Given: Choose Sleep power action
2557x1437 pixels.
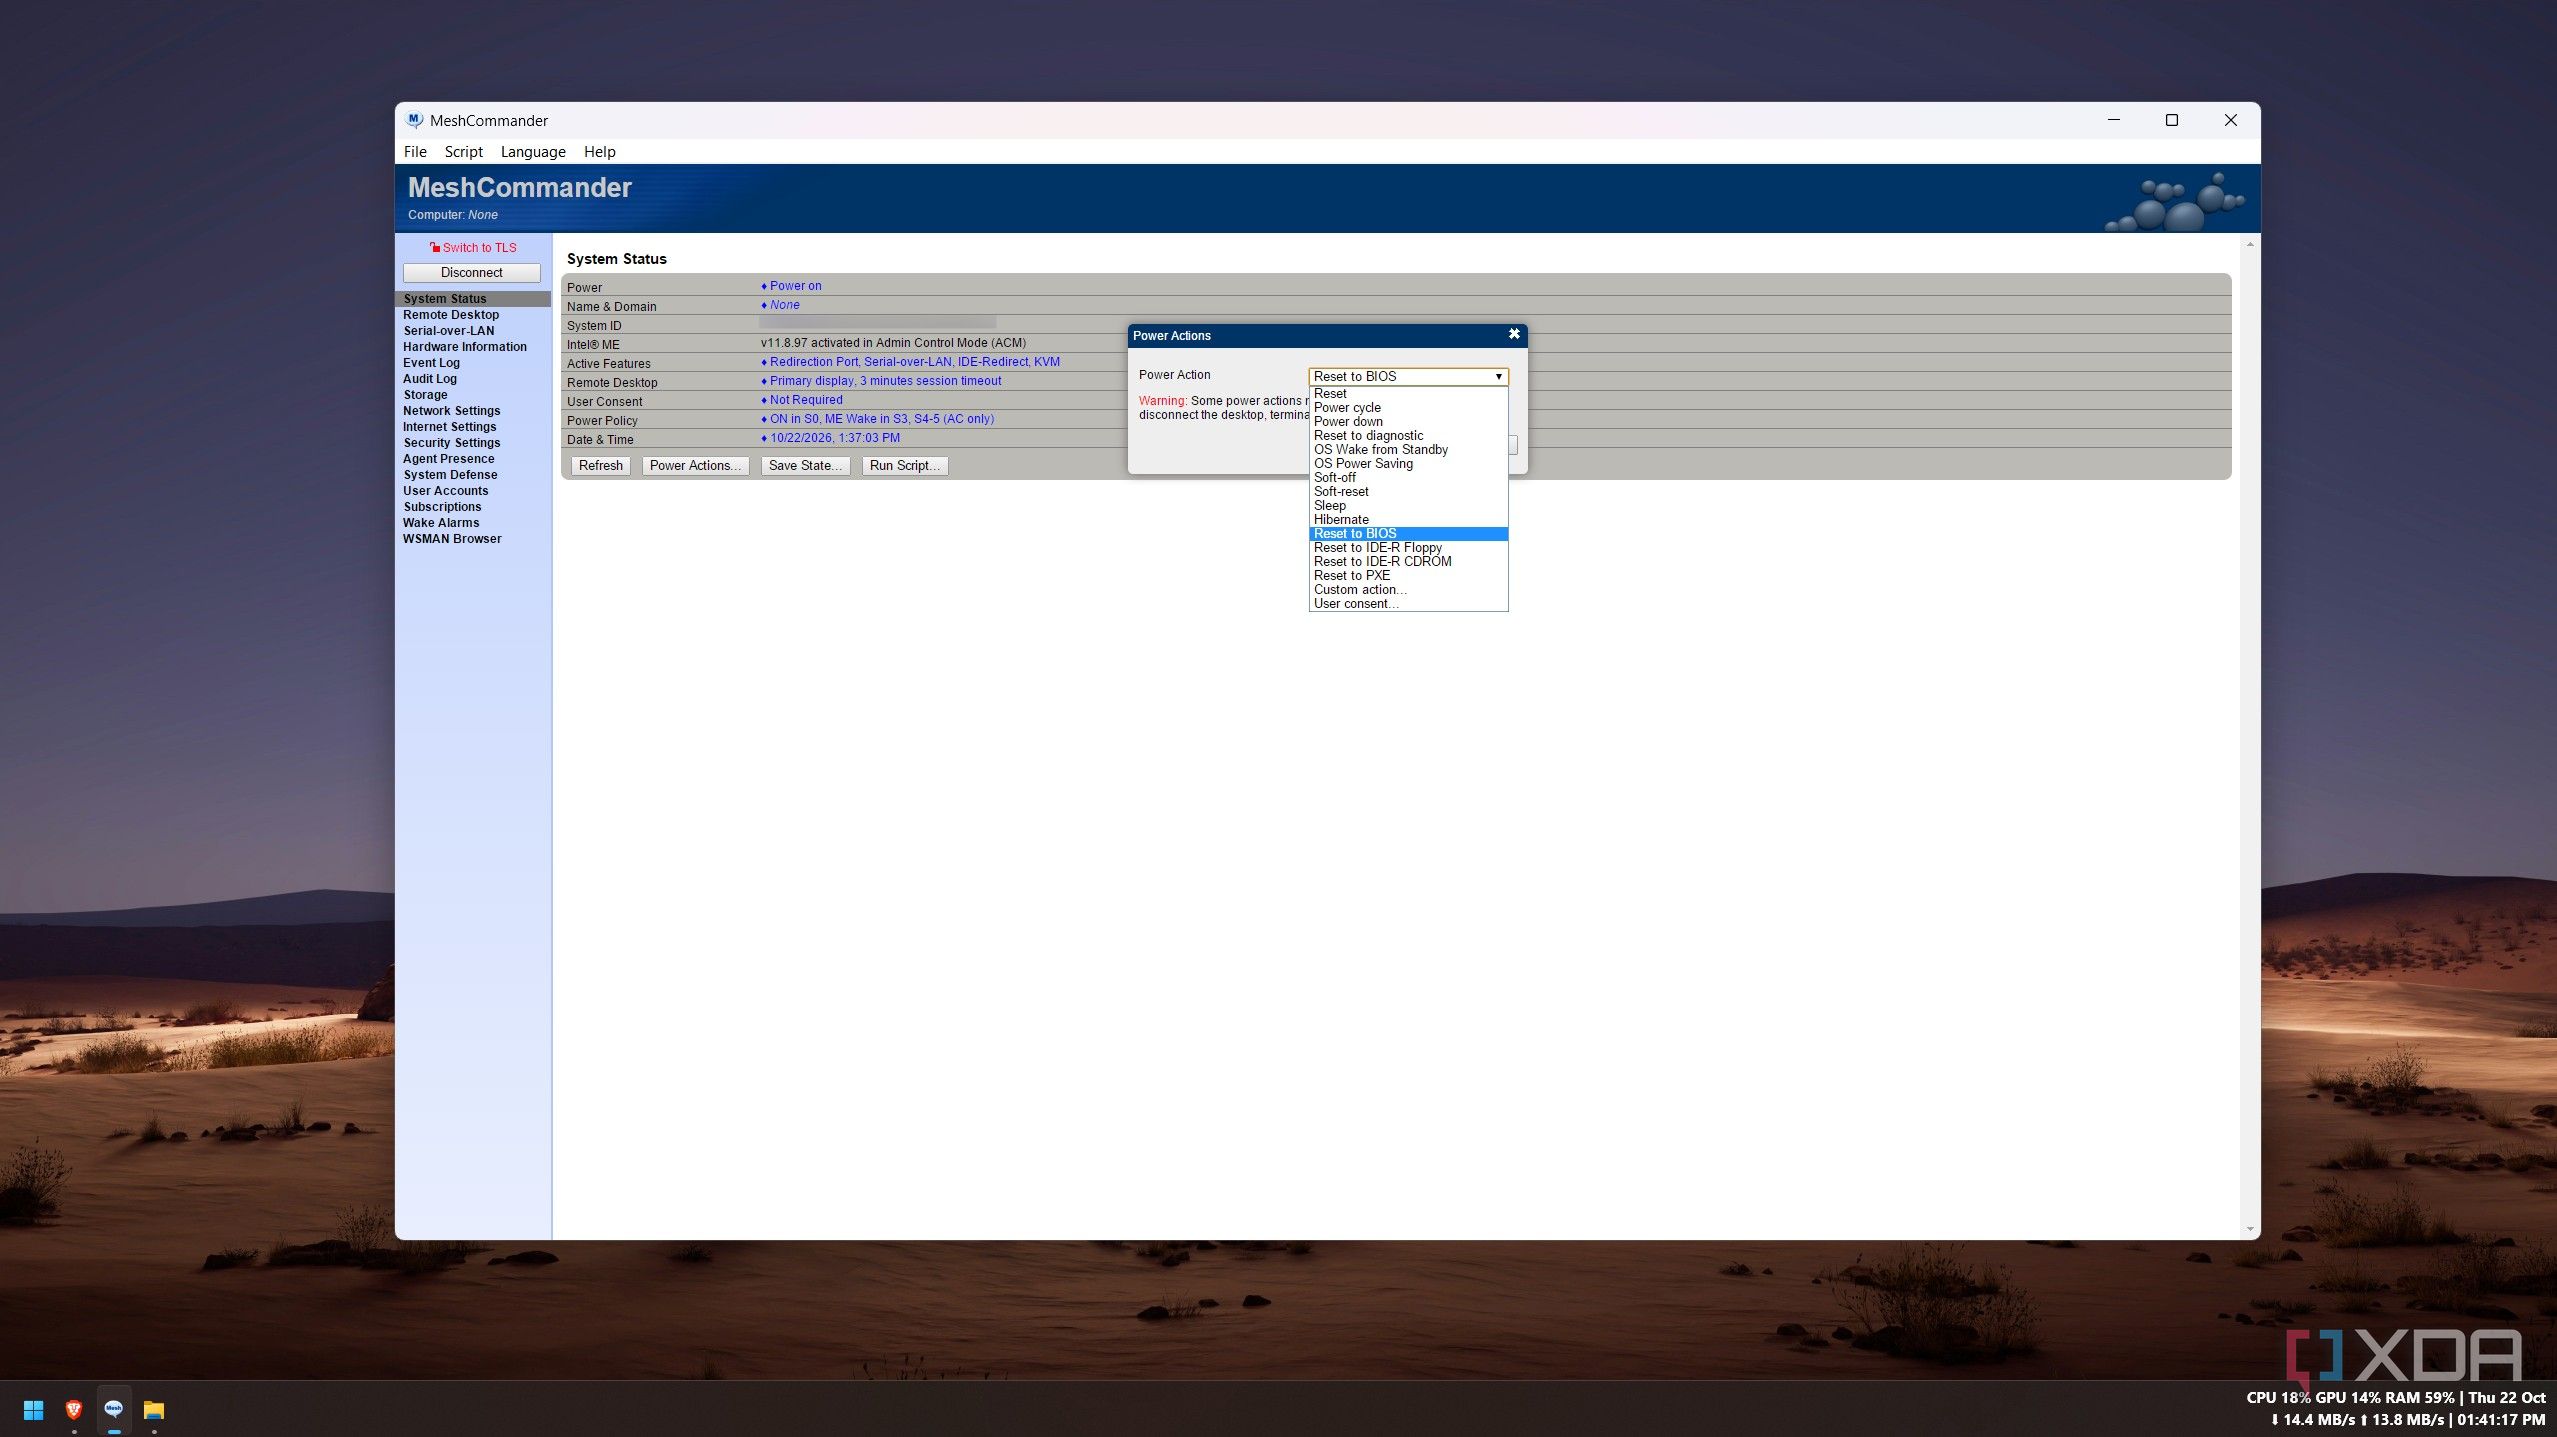Looking at the screenshot, I should [x=1407, y=505].
